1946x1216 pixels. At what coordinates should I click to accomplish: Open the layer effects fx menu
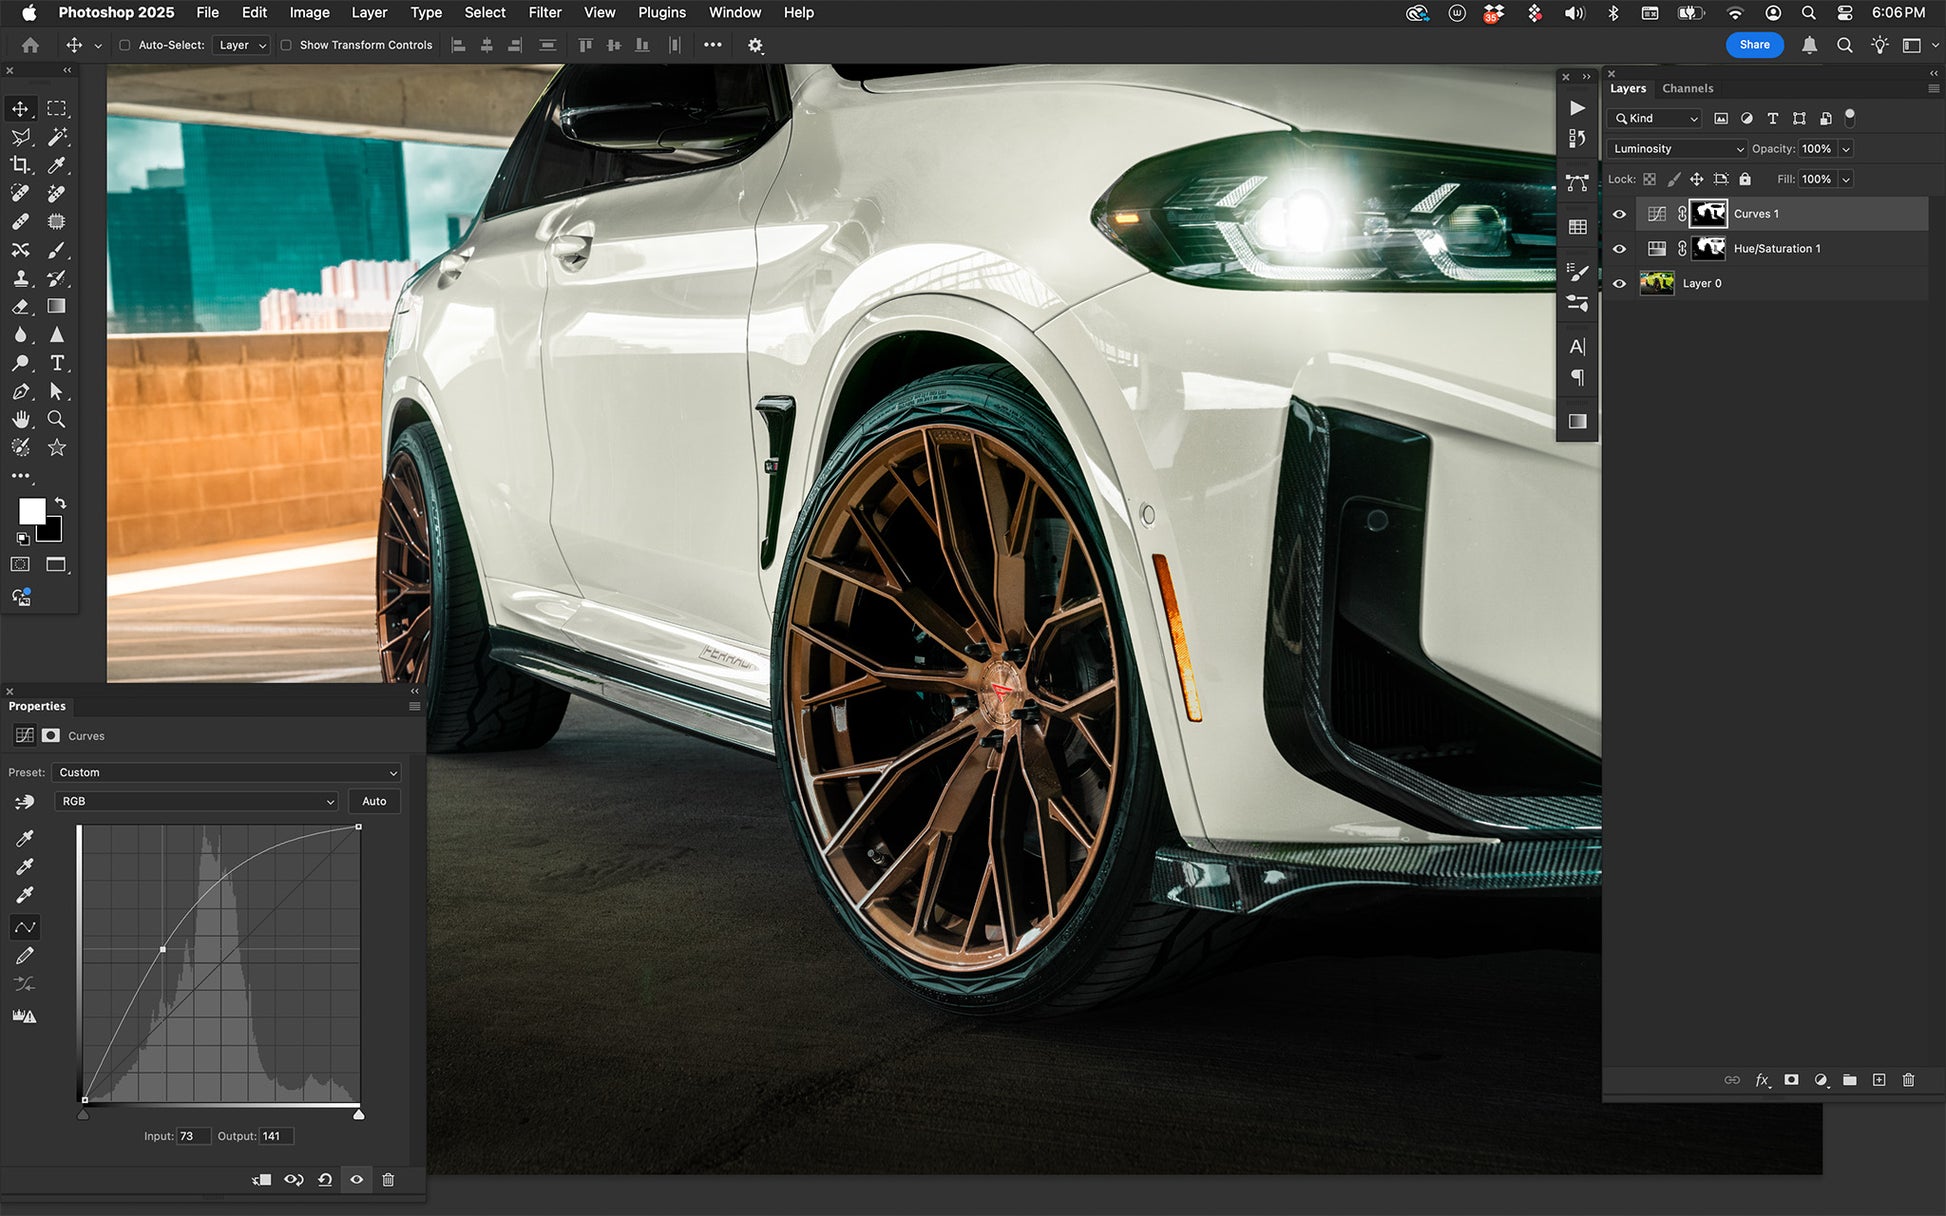click(x=1762, y=1080)
